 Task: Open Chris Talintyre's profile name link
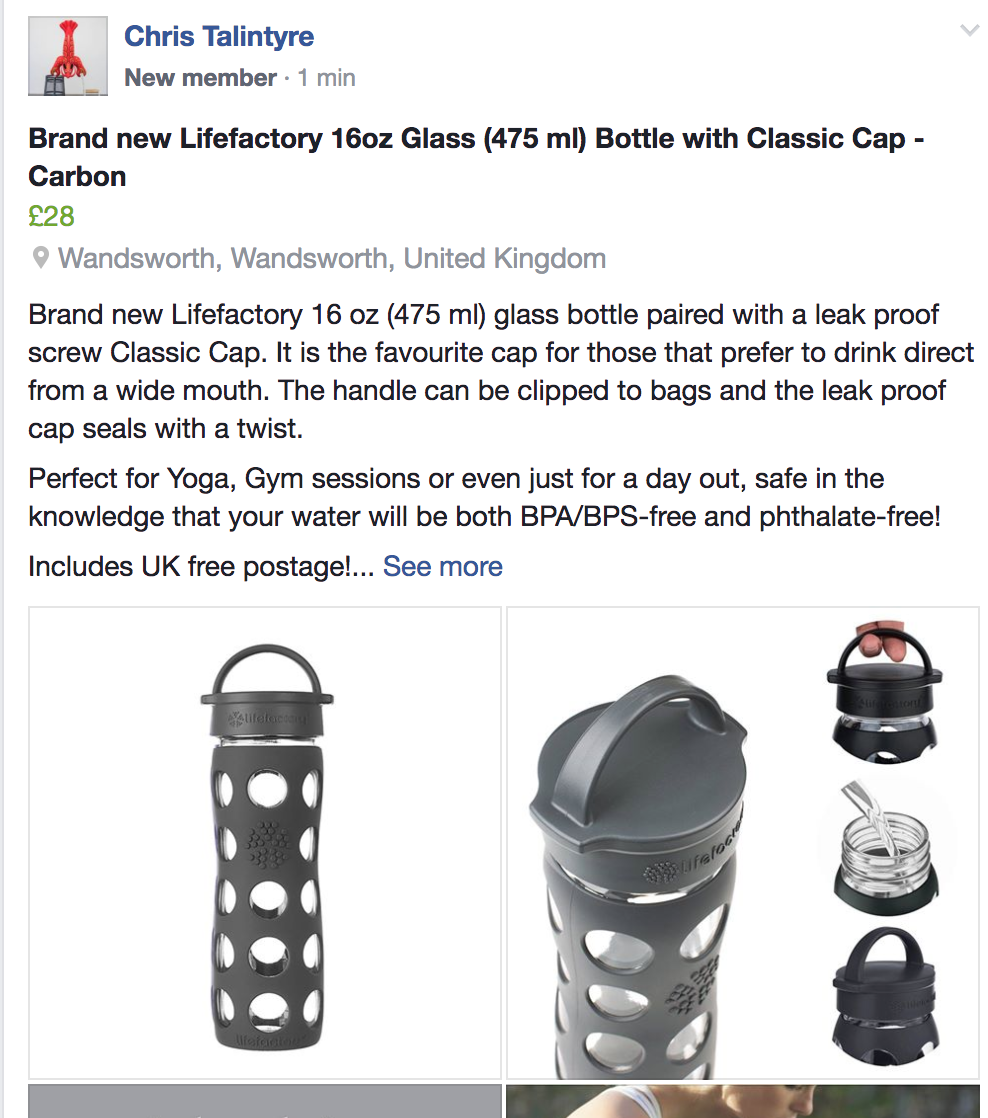tap(219, 37)
